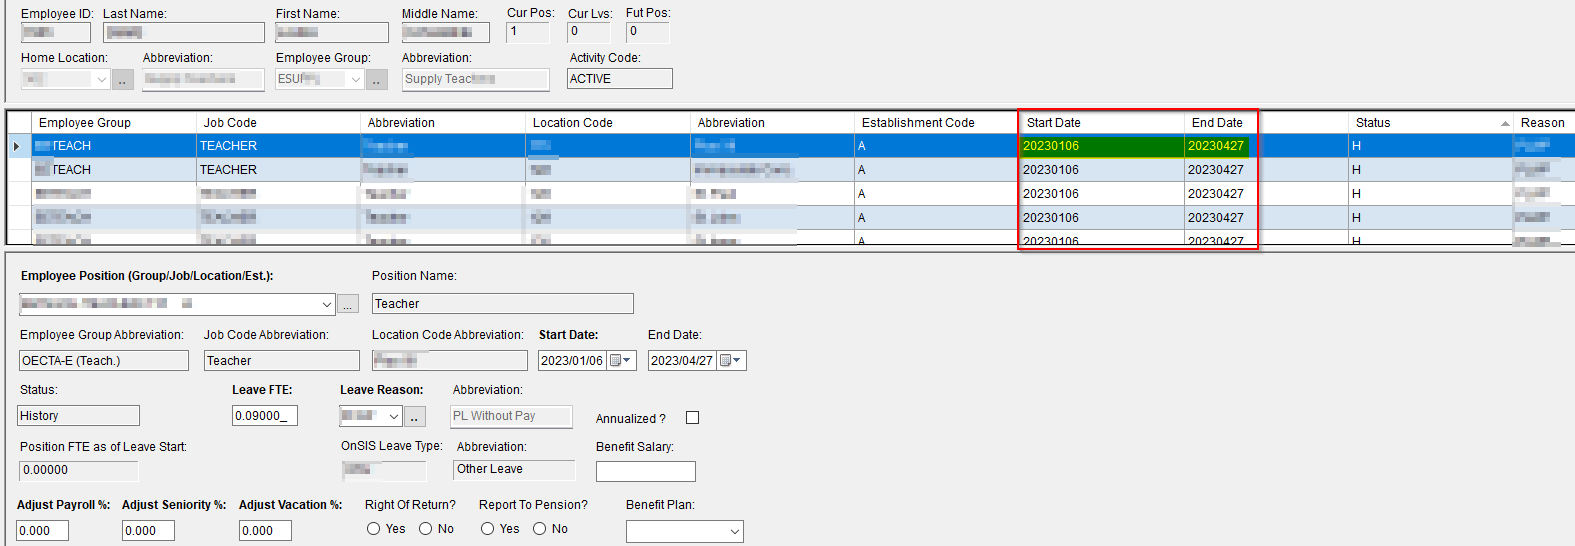Click the Cur Lvs field
Image resolution: width=1575 pixels, height=546 pixels.
pos(589,32)
